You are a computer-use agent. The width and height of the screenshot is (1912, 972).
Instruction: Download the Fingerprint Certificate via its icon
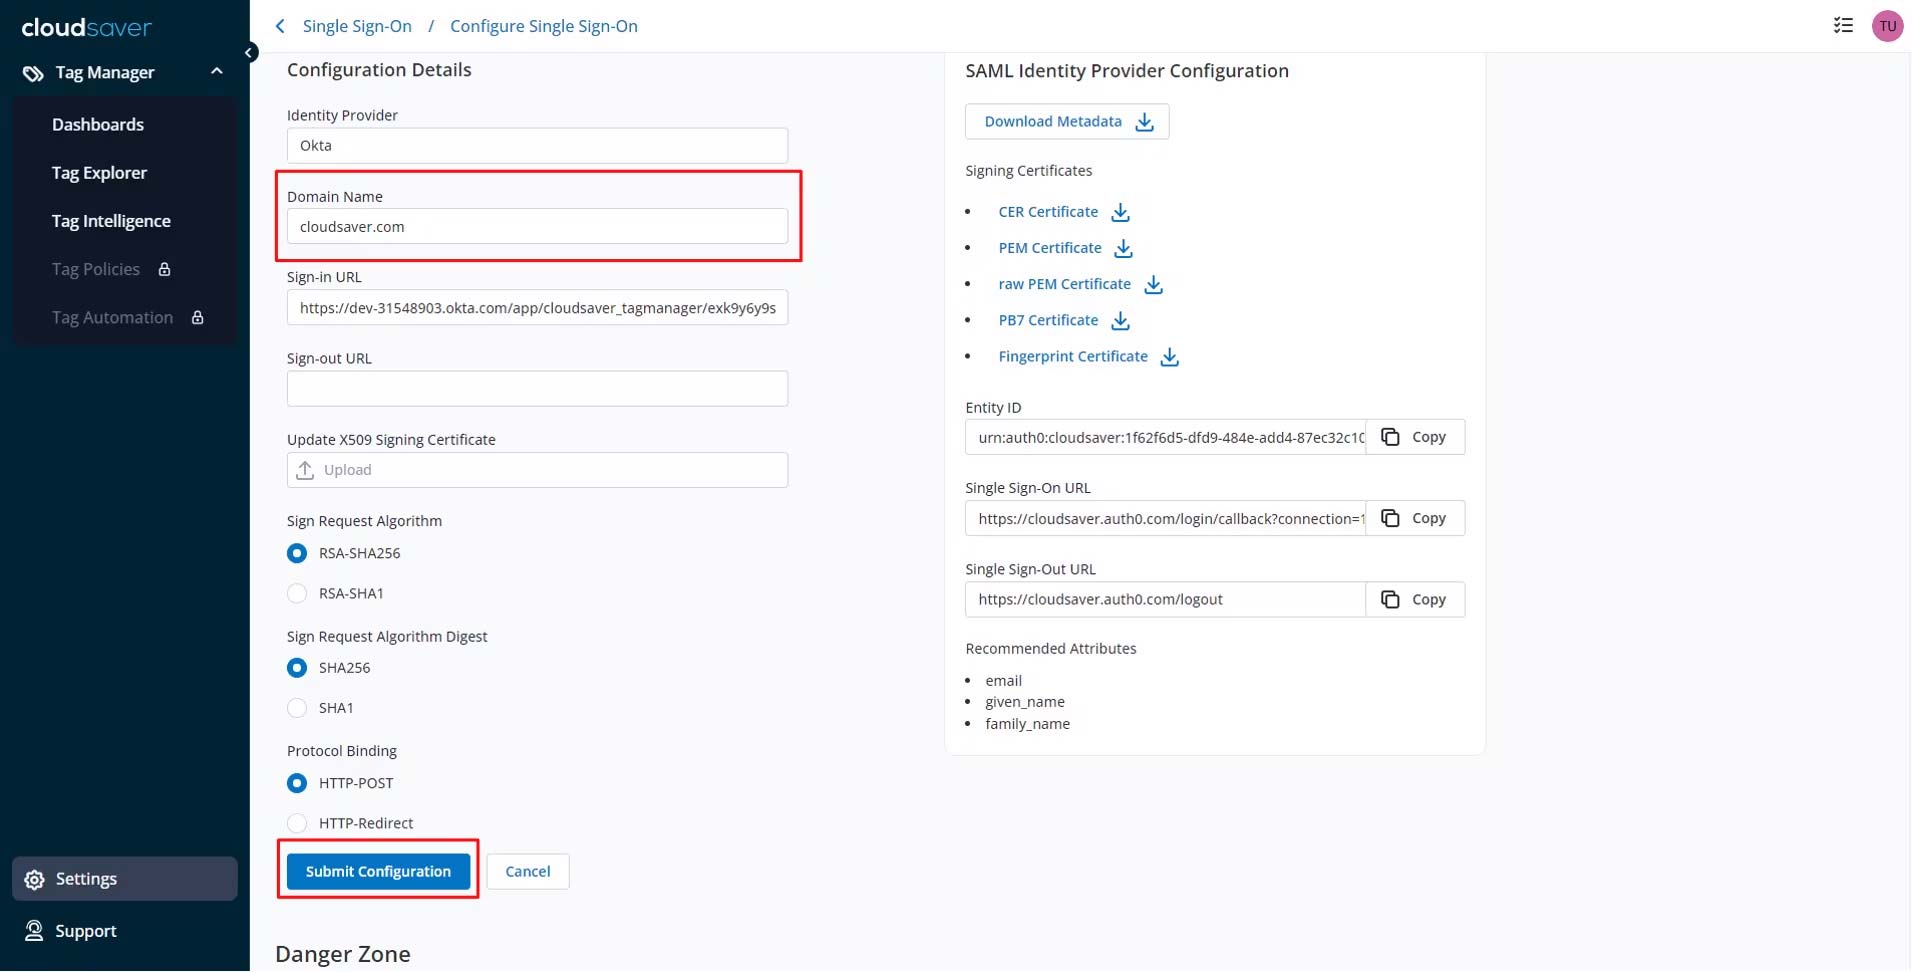[1169, 357]
